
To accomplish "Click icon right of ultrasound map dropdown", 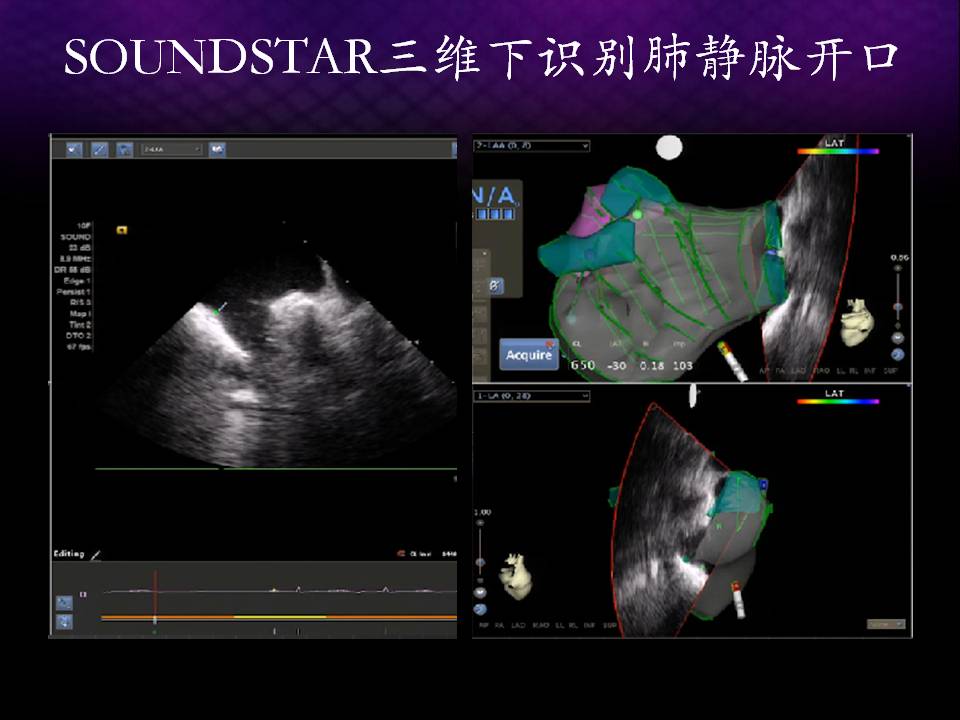I will (217, 149).
